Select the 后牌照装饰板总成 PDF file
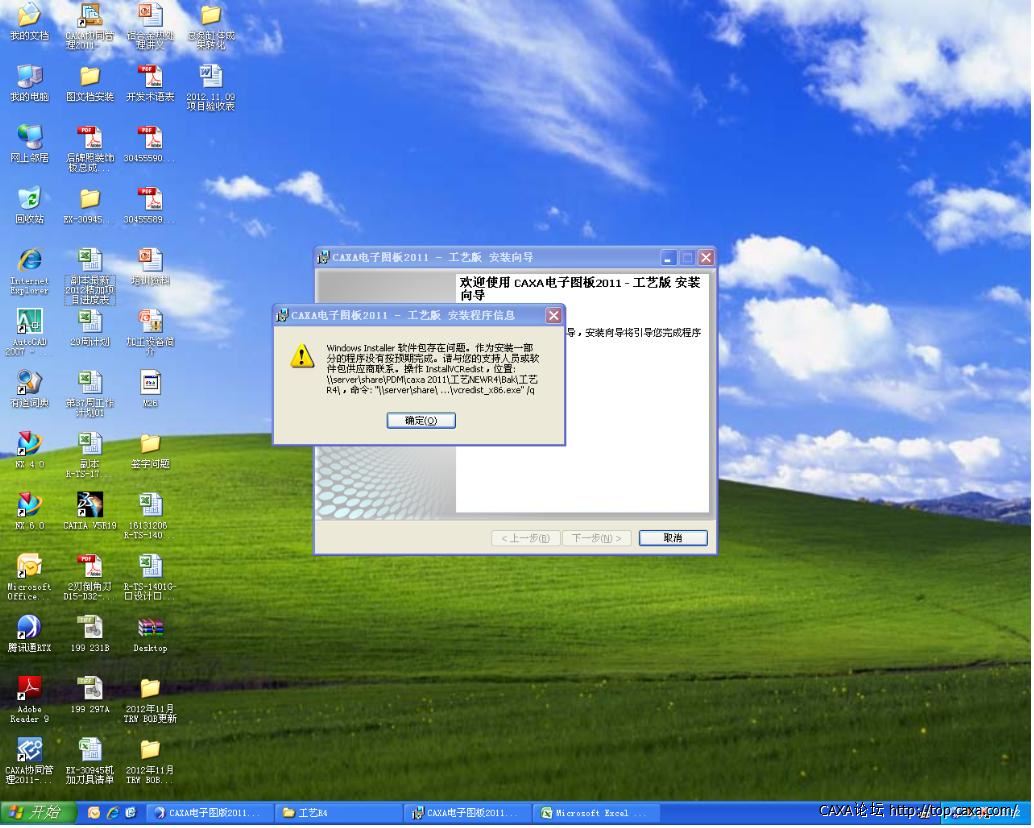The image size is (1034, 828). (90, 148)
